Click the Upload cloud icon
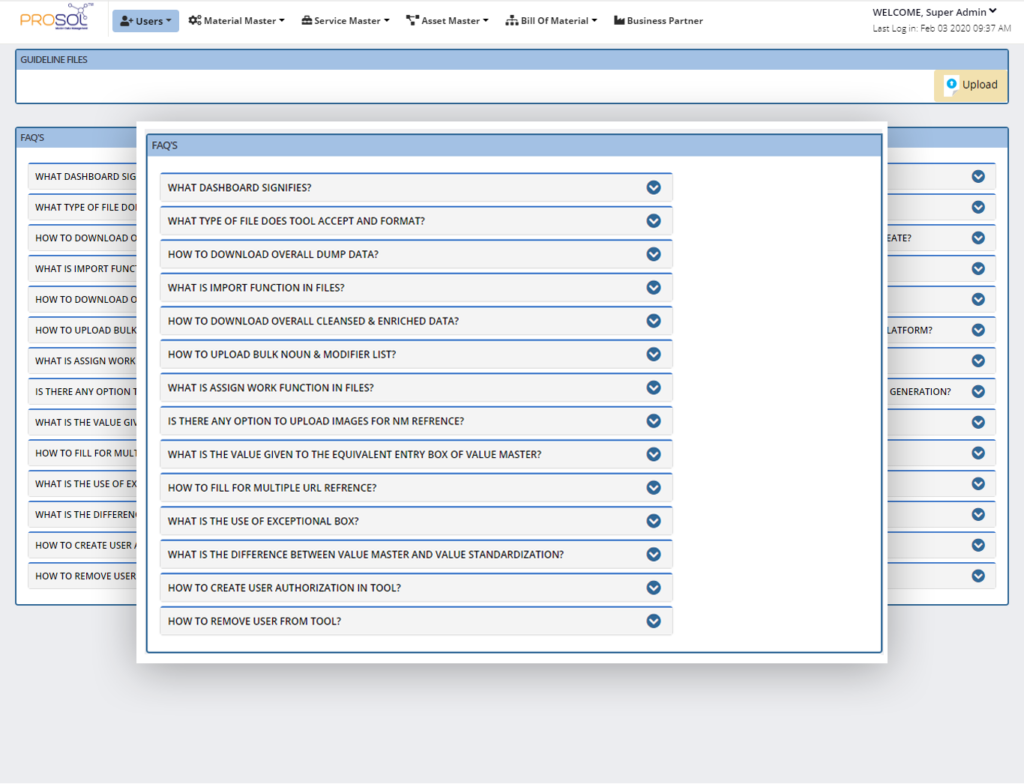Viewport: 1024px width, 784px height. point(951,85)
